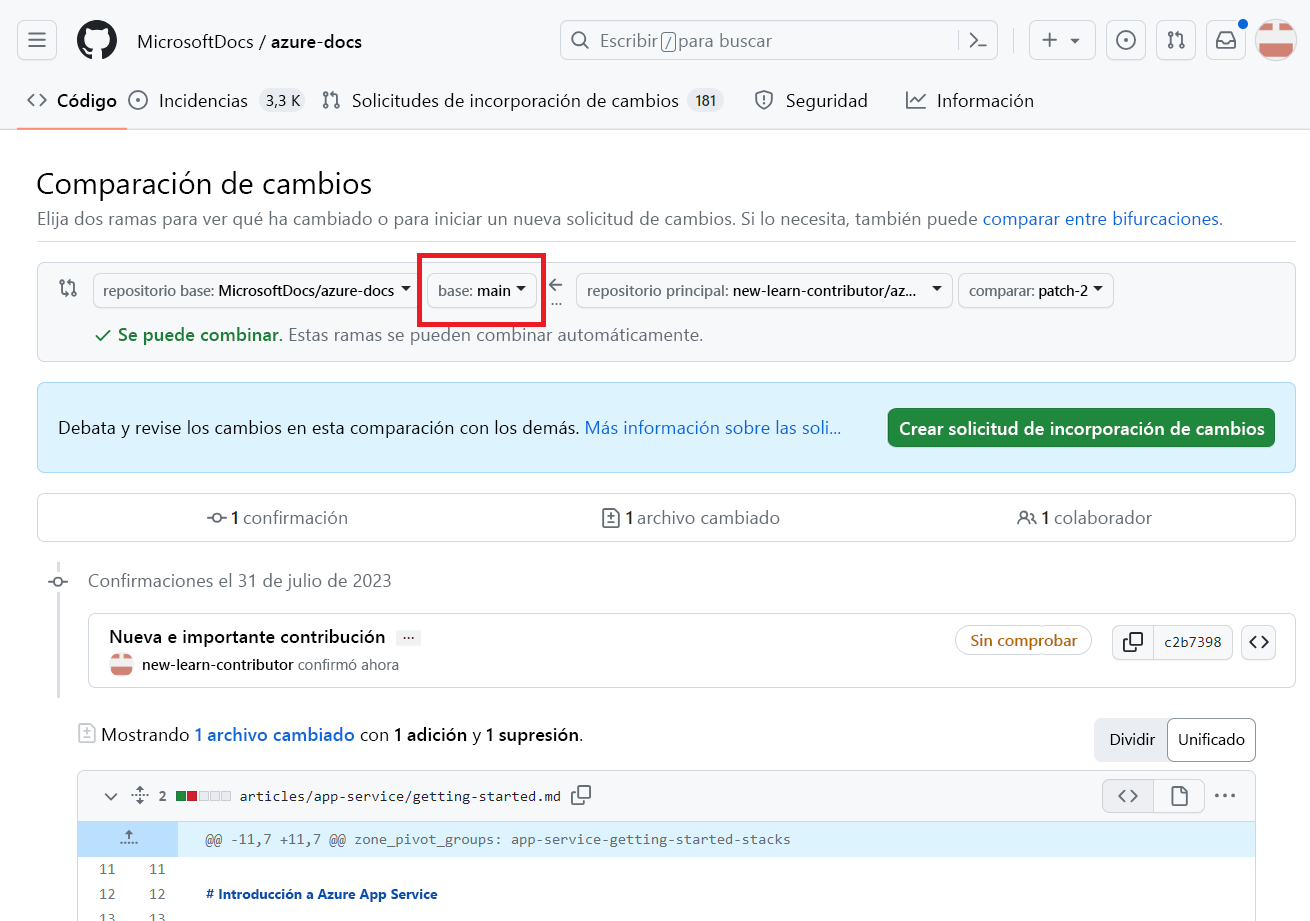Expand commit message ellipsis button

coord(408,638)
